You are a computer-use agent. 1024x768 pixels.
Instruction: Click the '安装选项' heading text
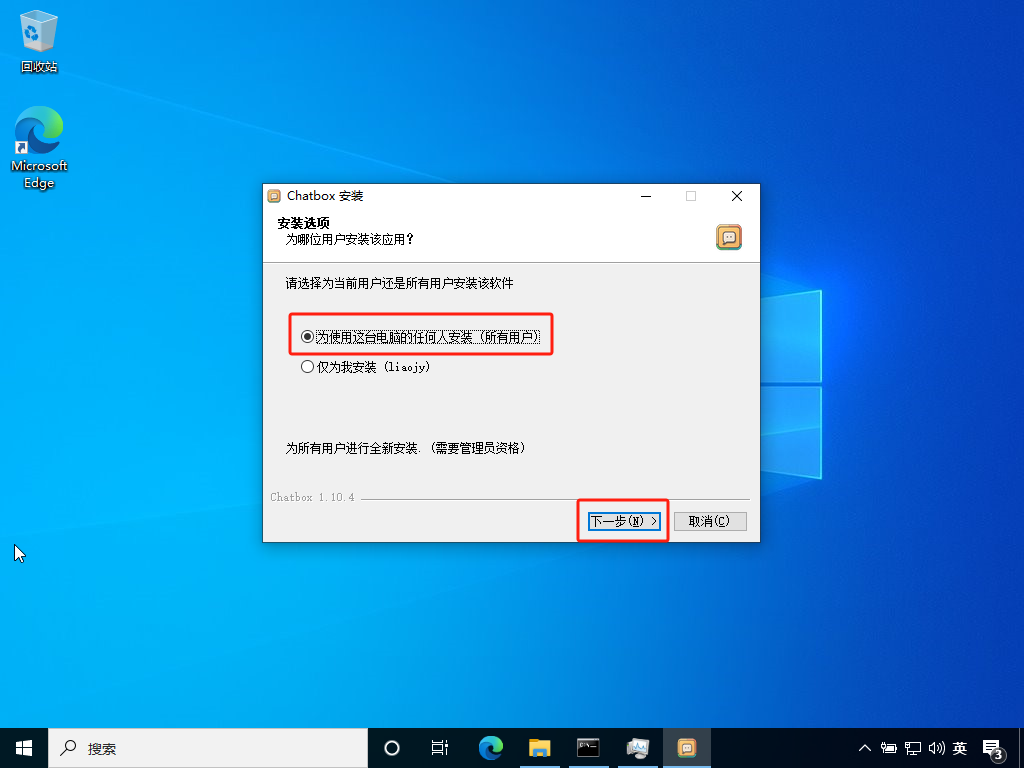(x=303, y=223)
